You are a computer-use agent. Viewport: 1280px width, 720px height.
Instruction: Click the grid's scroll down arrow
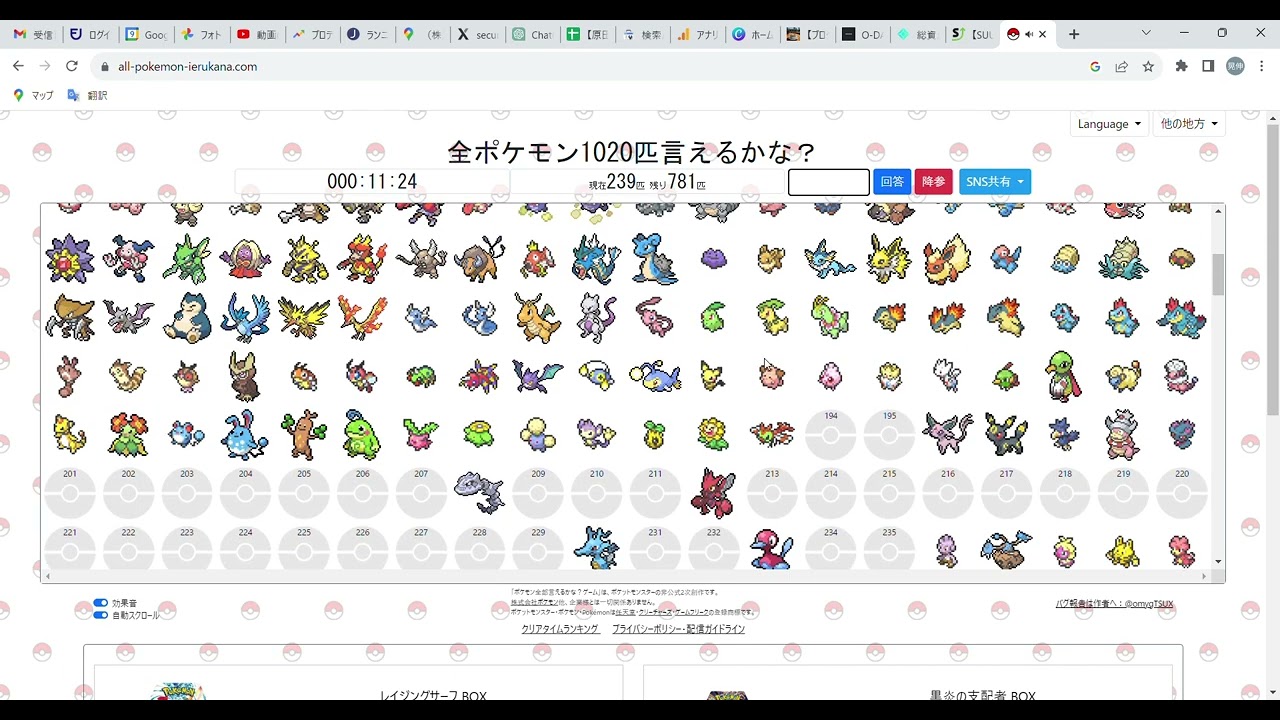coord(1218,562)
